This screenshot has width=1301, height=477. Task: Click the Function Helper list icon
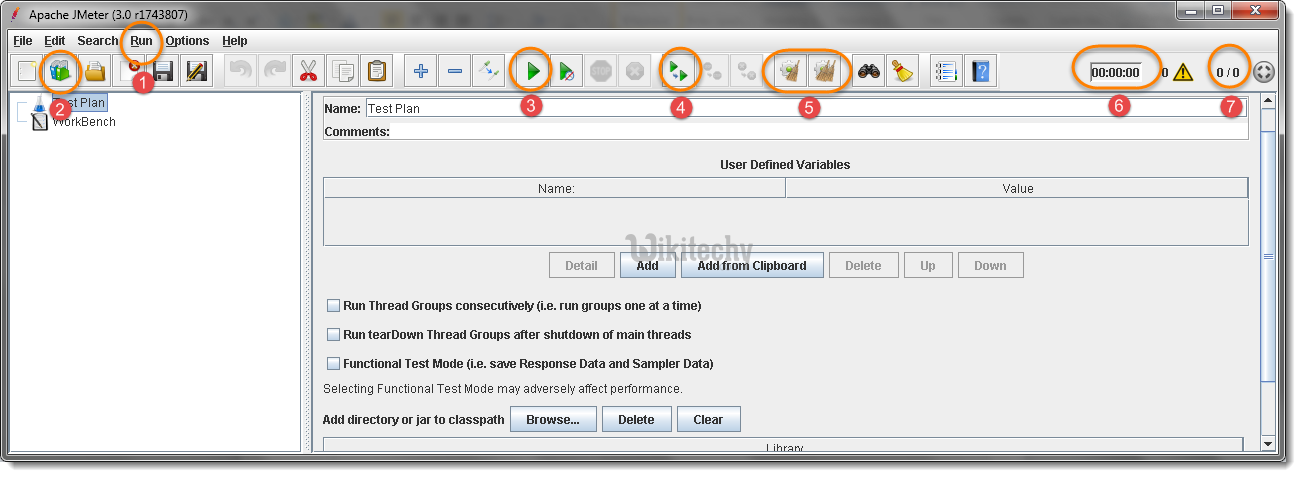945,71
